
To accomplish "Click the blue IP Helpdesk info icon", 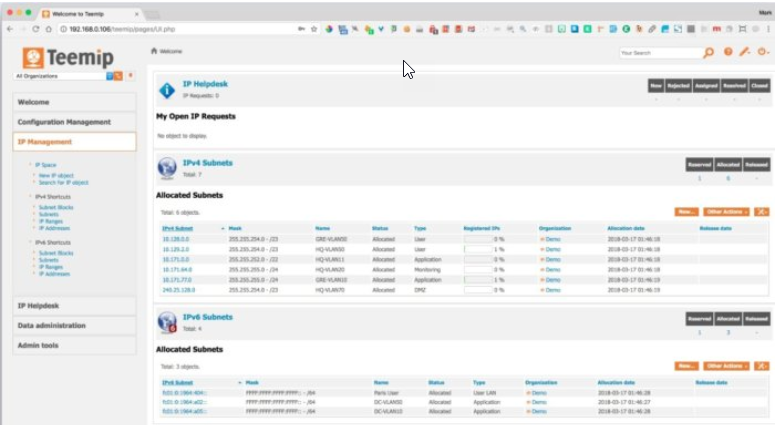I will click(x=167, y=90).
